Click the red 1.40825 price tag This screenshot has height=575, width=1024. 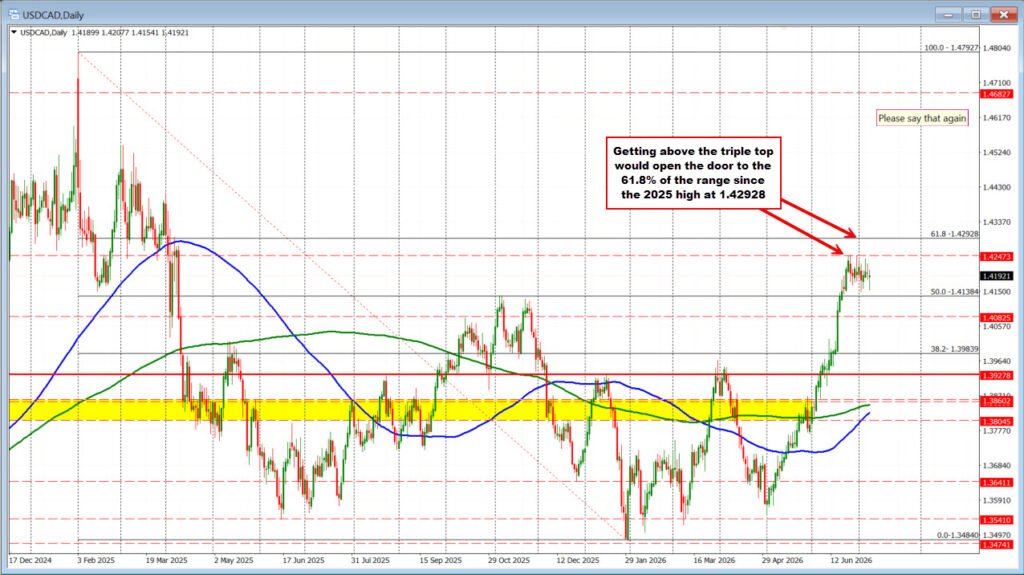[x=997, y=318]
